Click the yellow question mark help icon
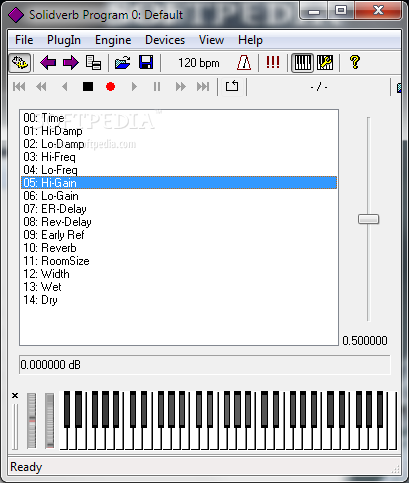The image size is (409, 483). (355, 62)
